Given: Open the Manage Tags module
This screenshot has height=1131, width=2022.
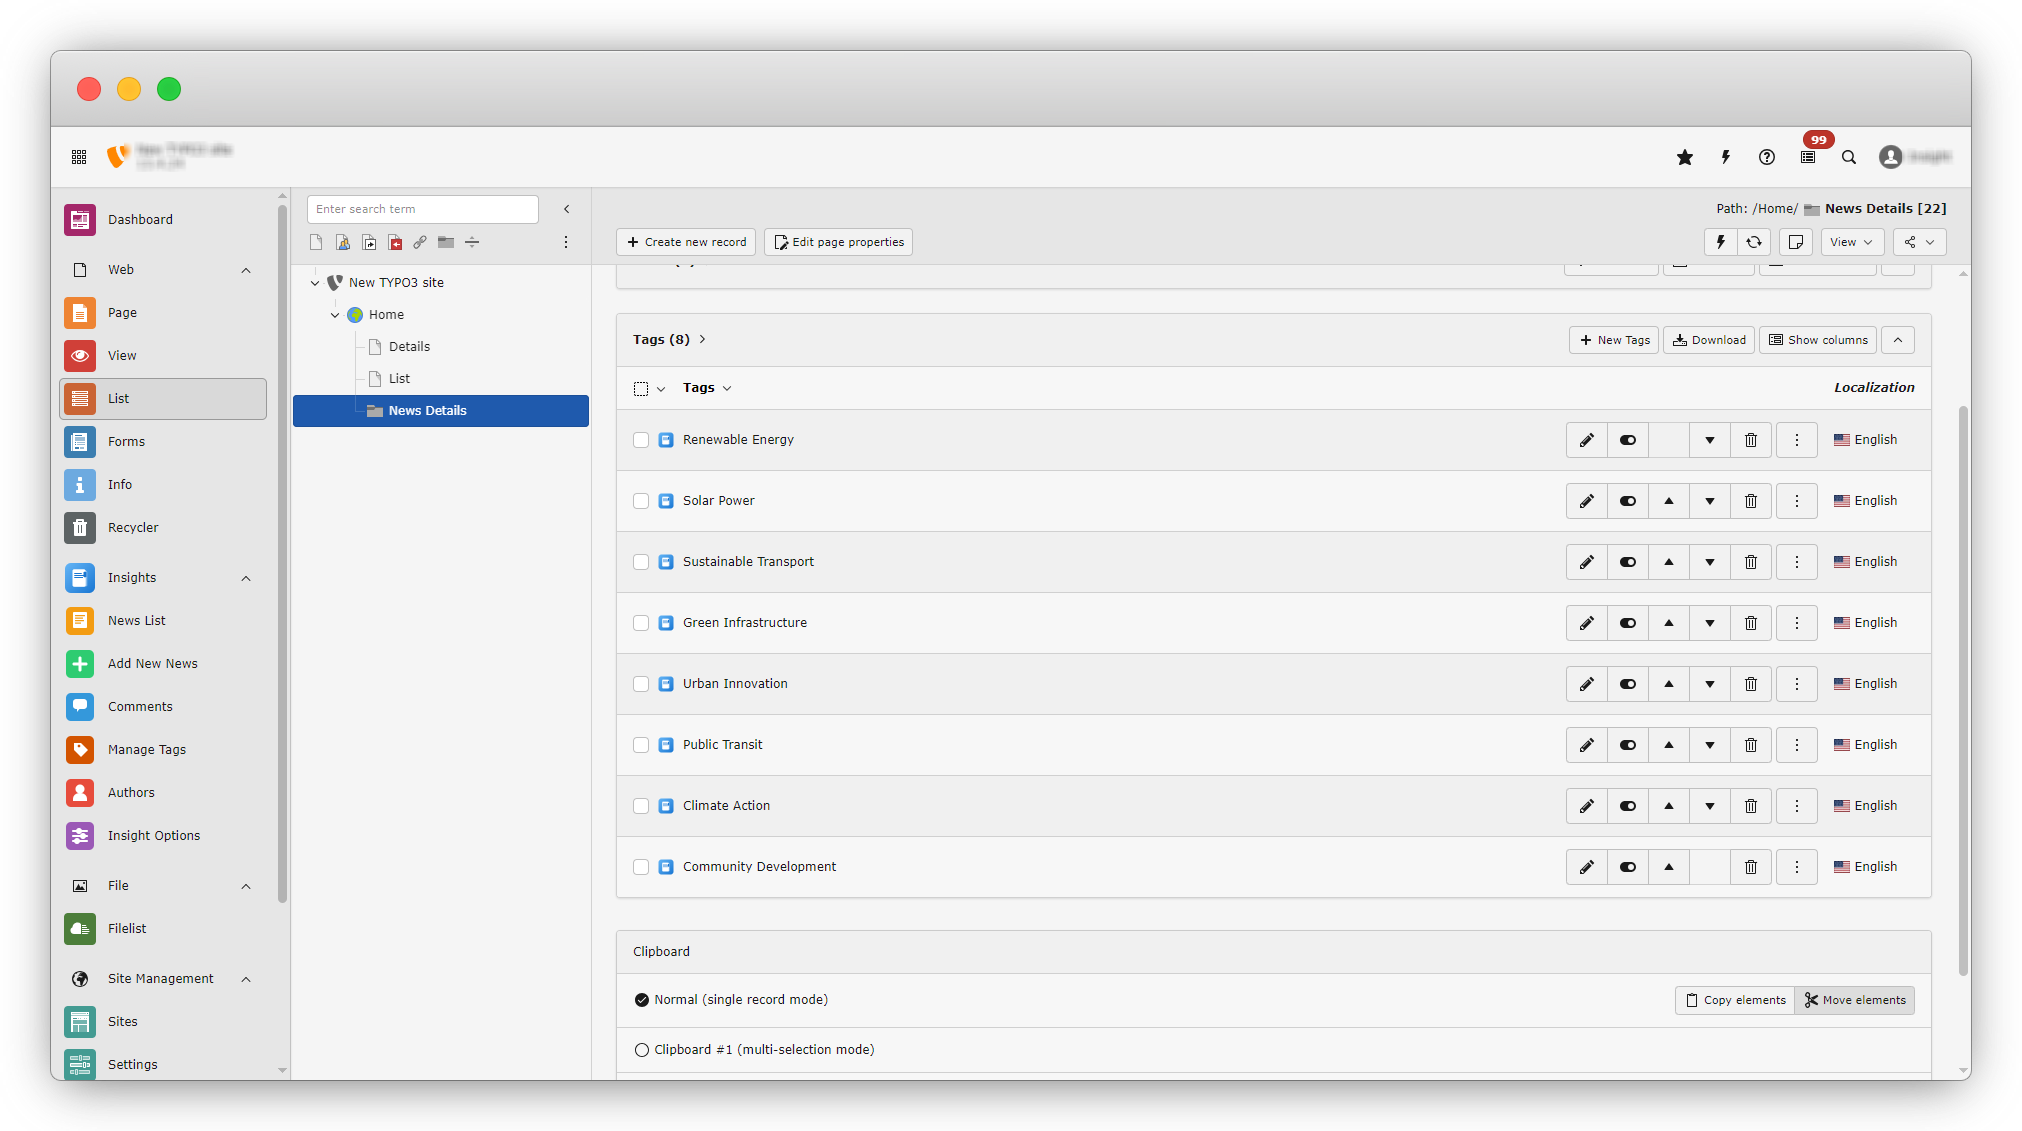Looking at the screenshot, I should (x=146, y=750).
